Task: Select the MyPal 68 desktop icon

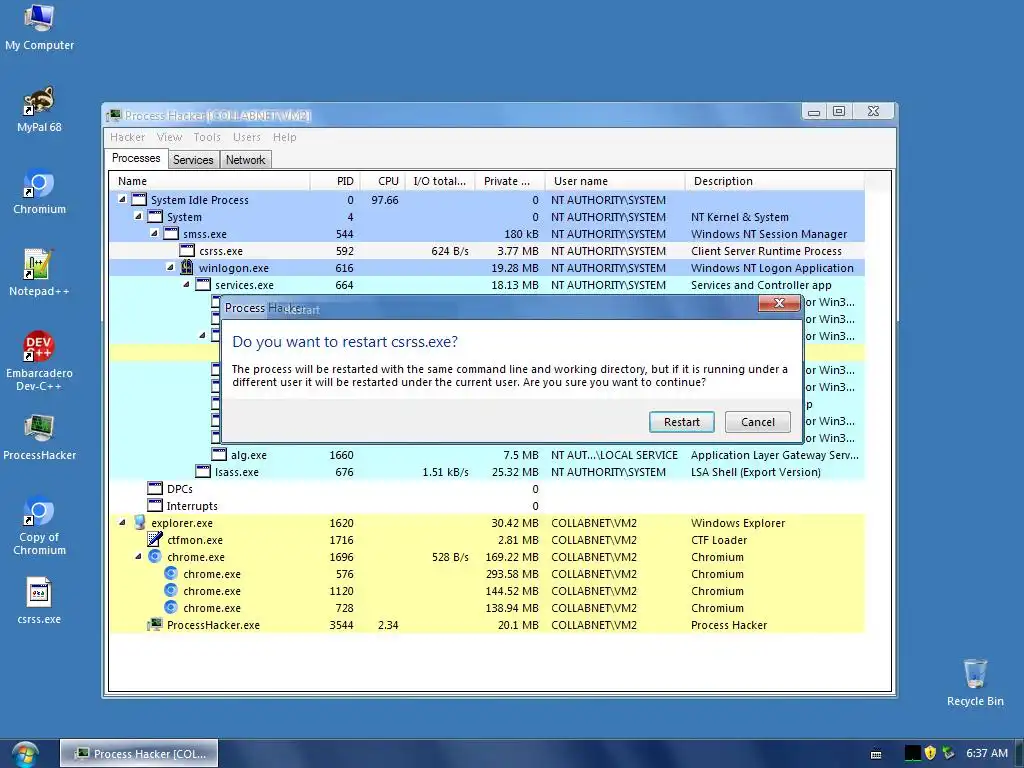Action: 39,110
